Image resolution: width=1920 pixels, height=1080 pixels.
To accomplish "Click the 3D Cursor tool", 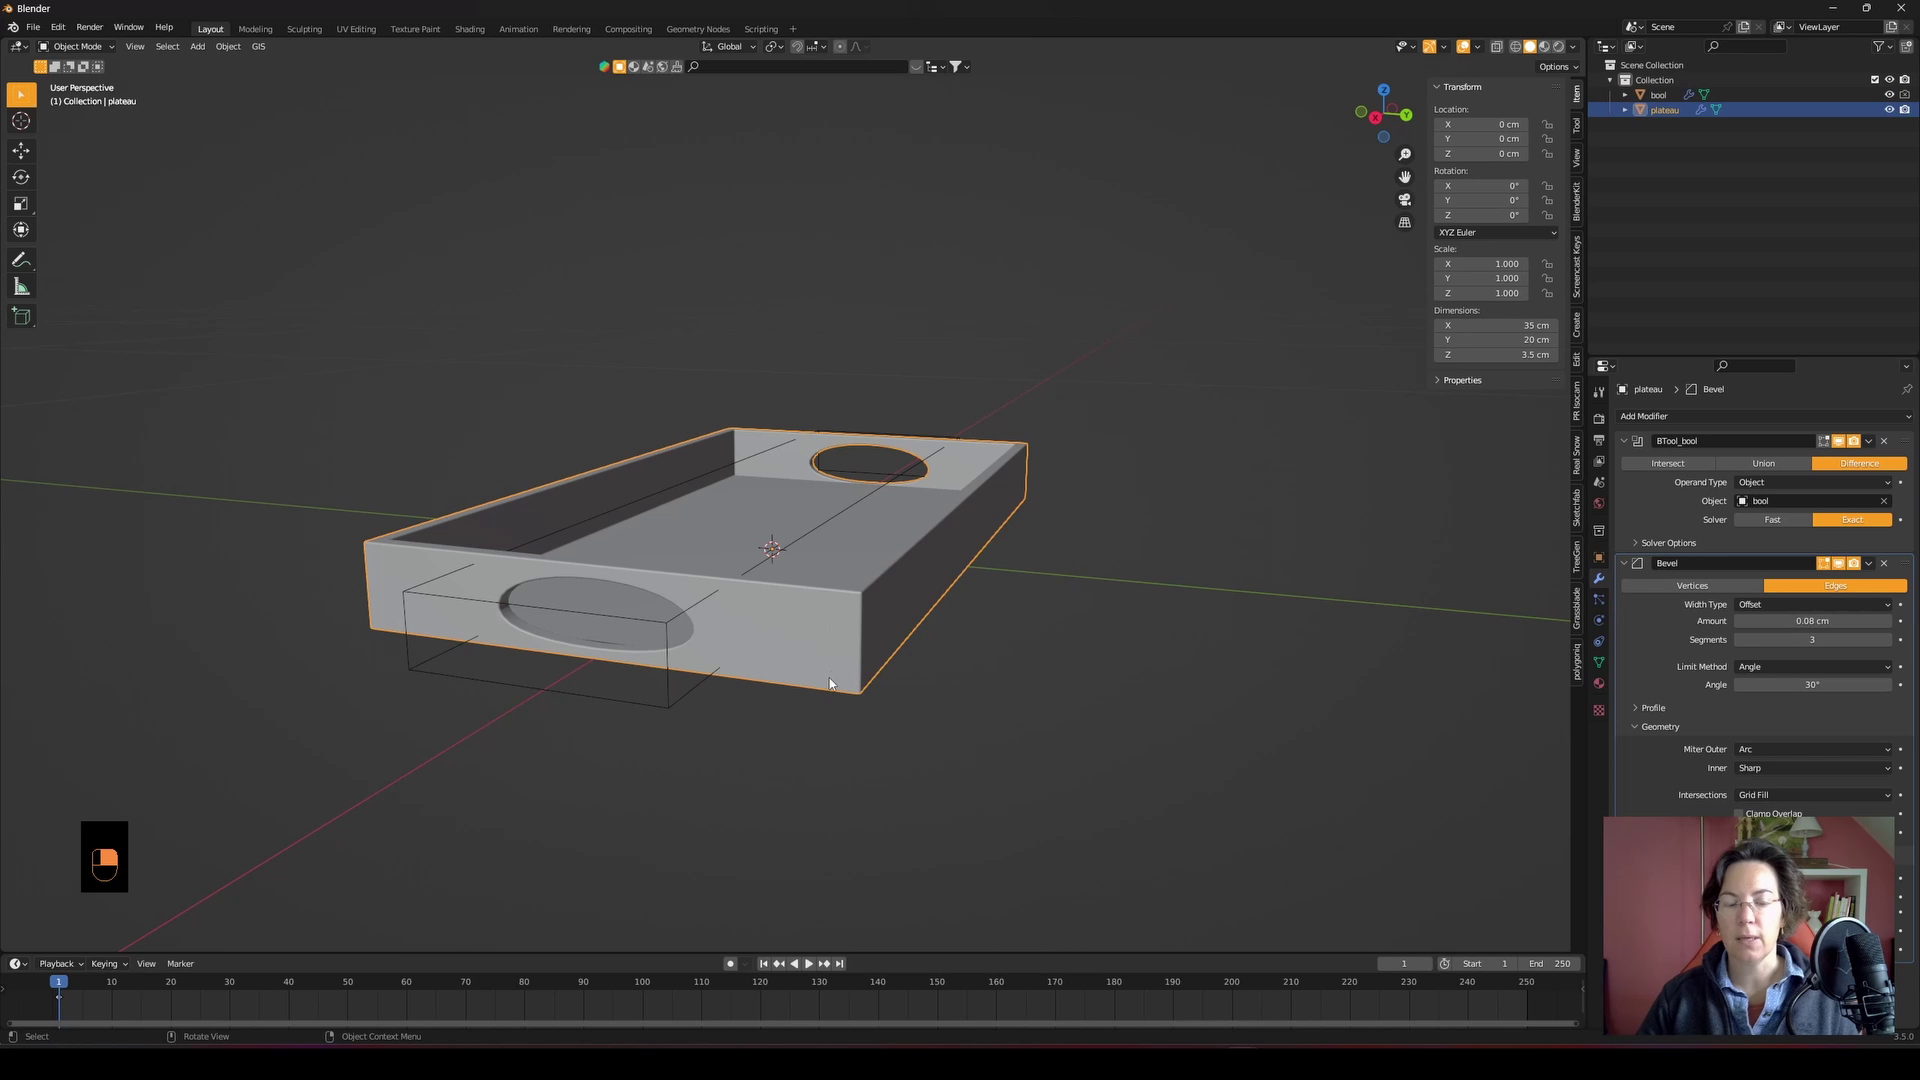I will [x=21, y=121].
